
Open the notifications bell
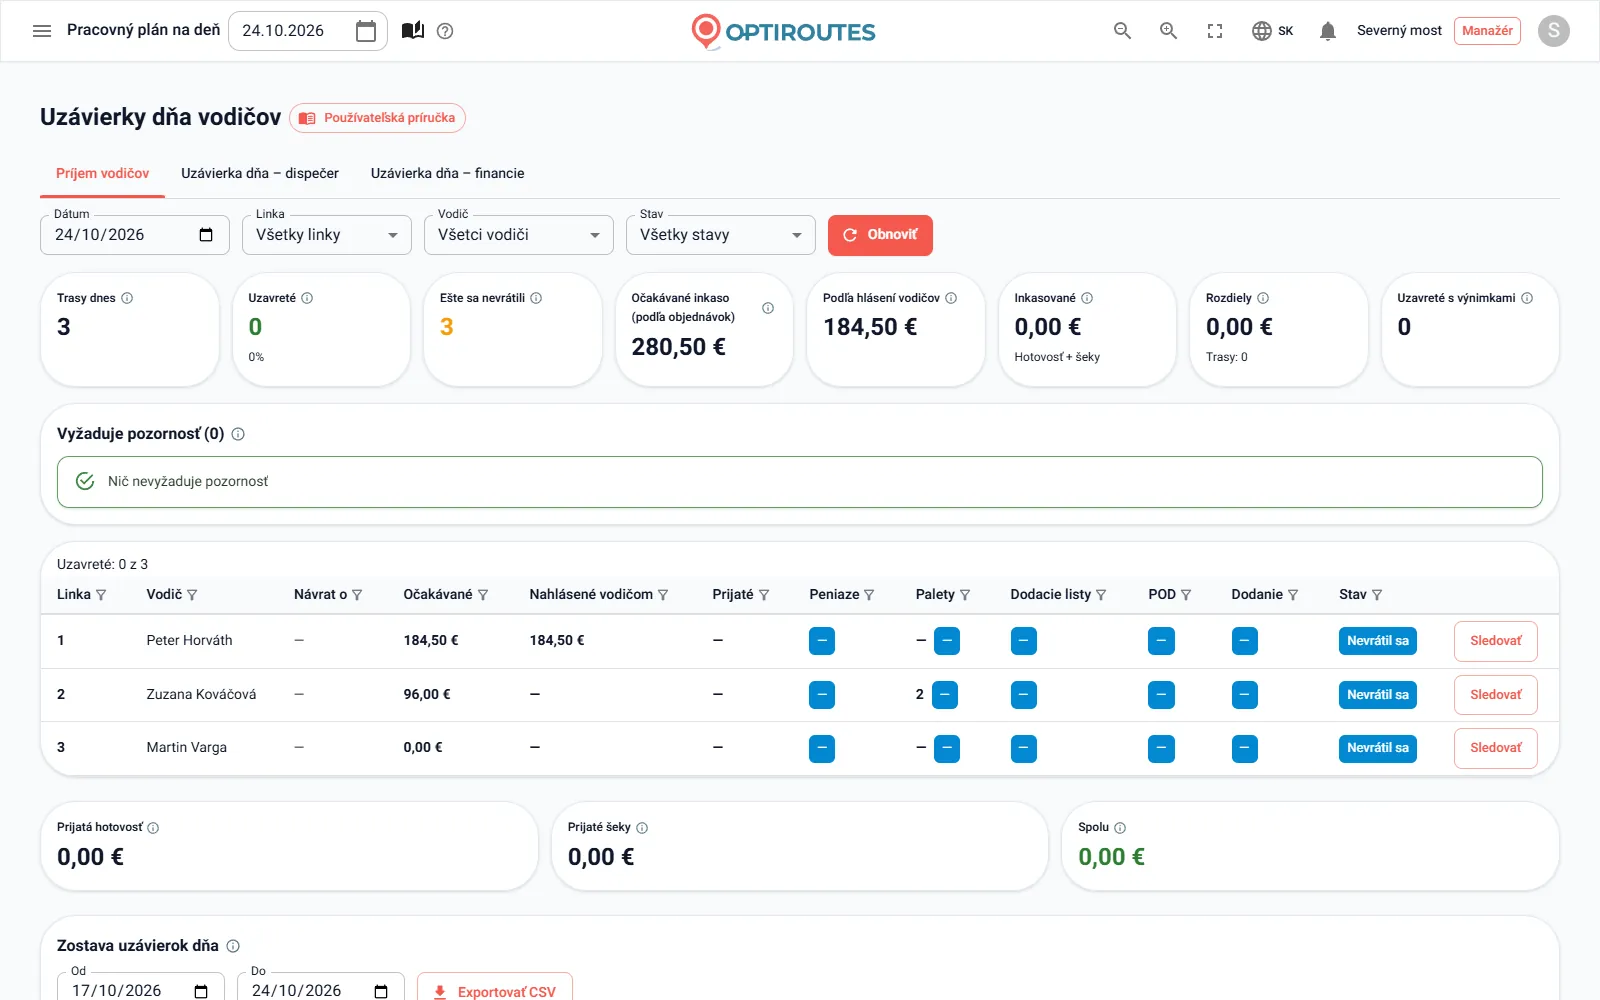tap(1328, 31)
